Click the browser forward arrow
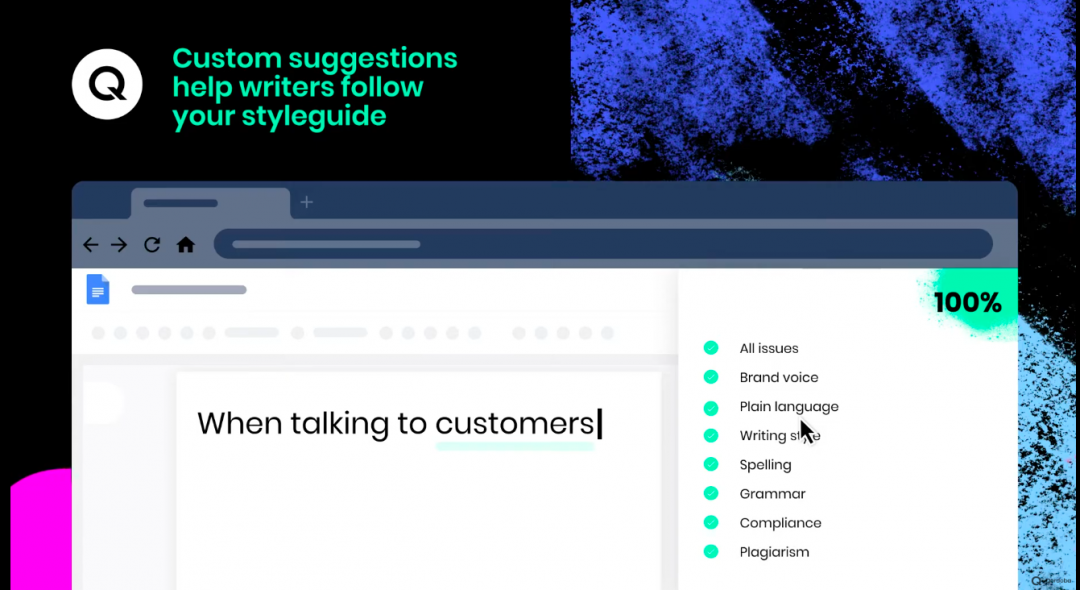1080x590 pixels. click(119, 244)
